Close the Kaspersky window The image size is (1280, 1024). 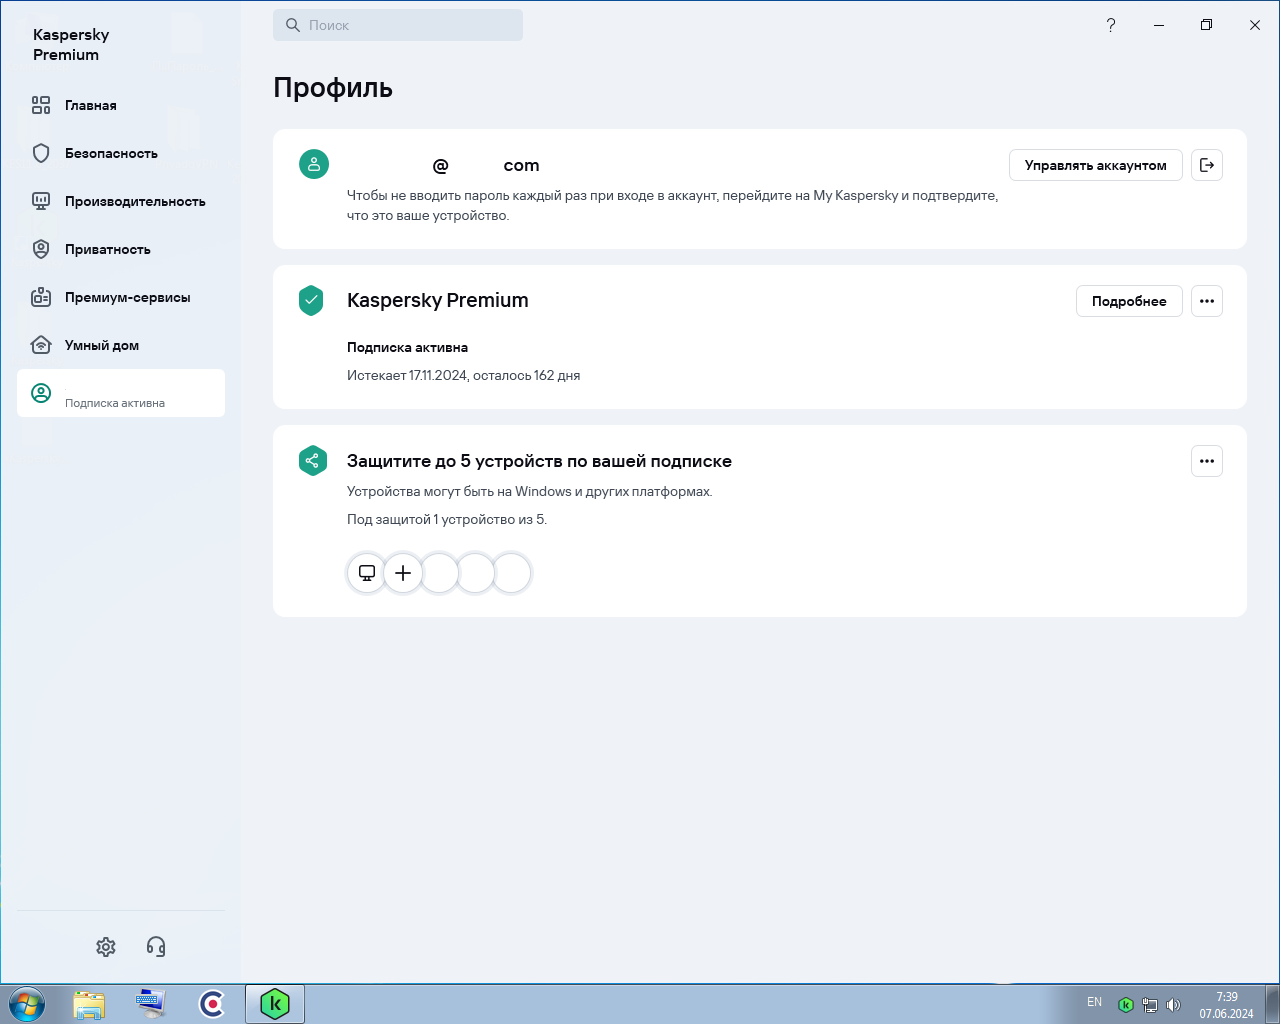(1255, 25)
